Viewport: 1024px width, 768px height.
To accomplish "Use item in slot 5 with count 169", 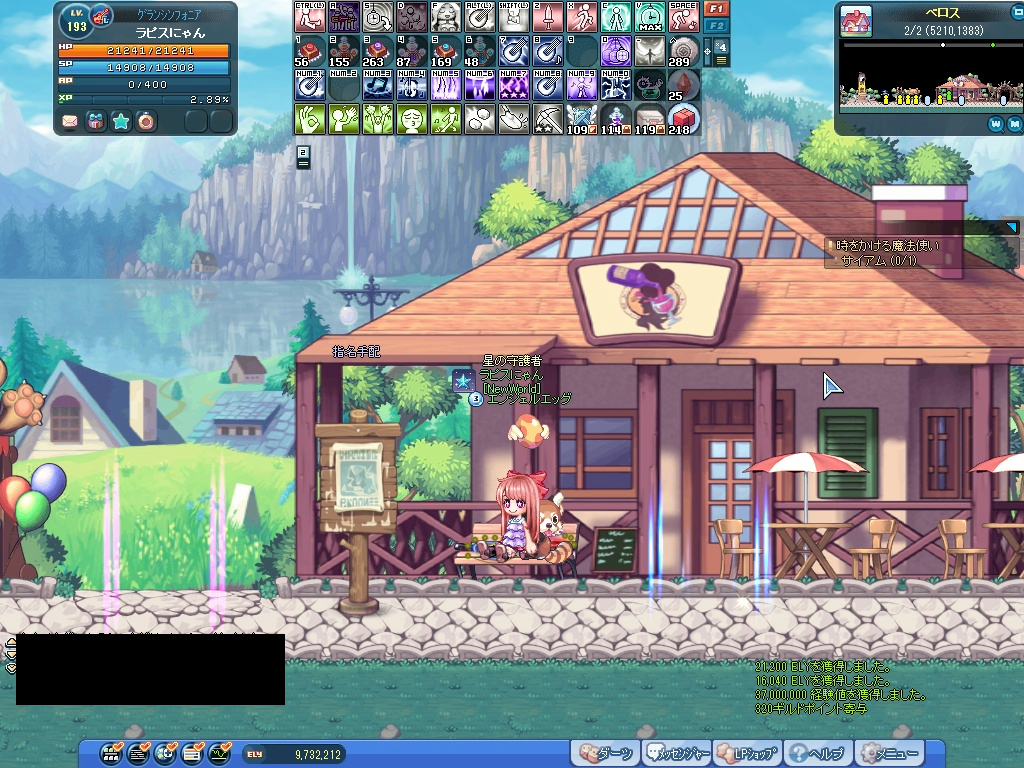I will (446, 52).
